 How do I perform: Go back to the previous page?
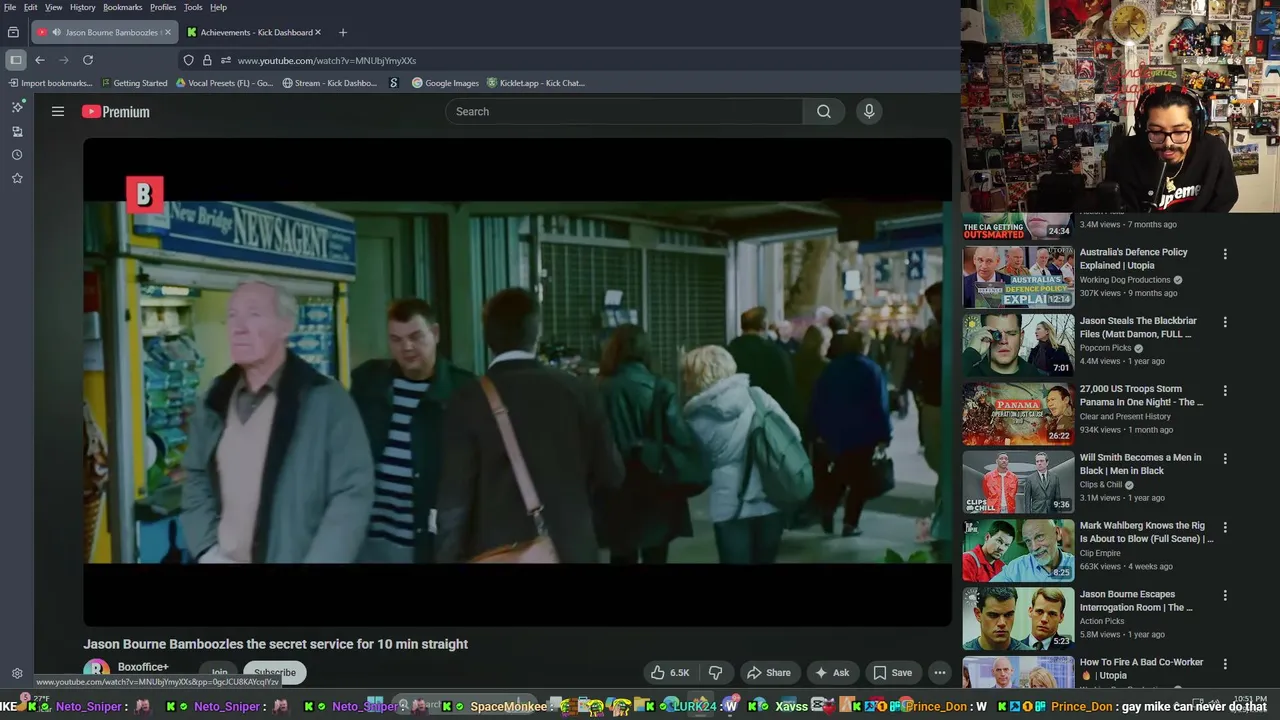point(40,60)
